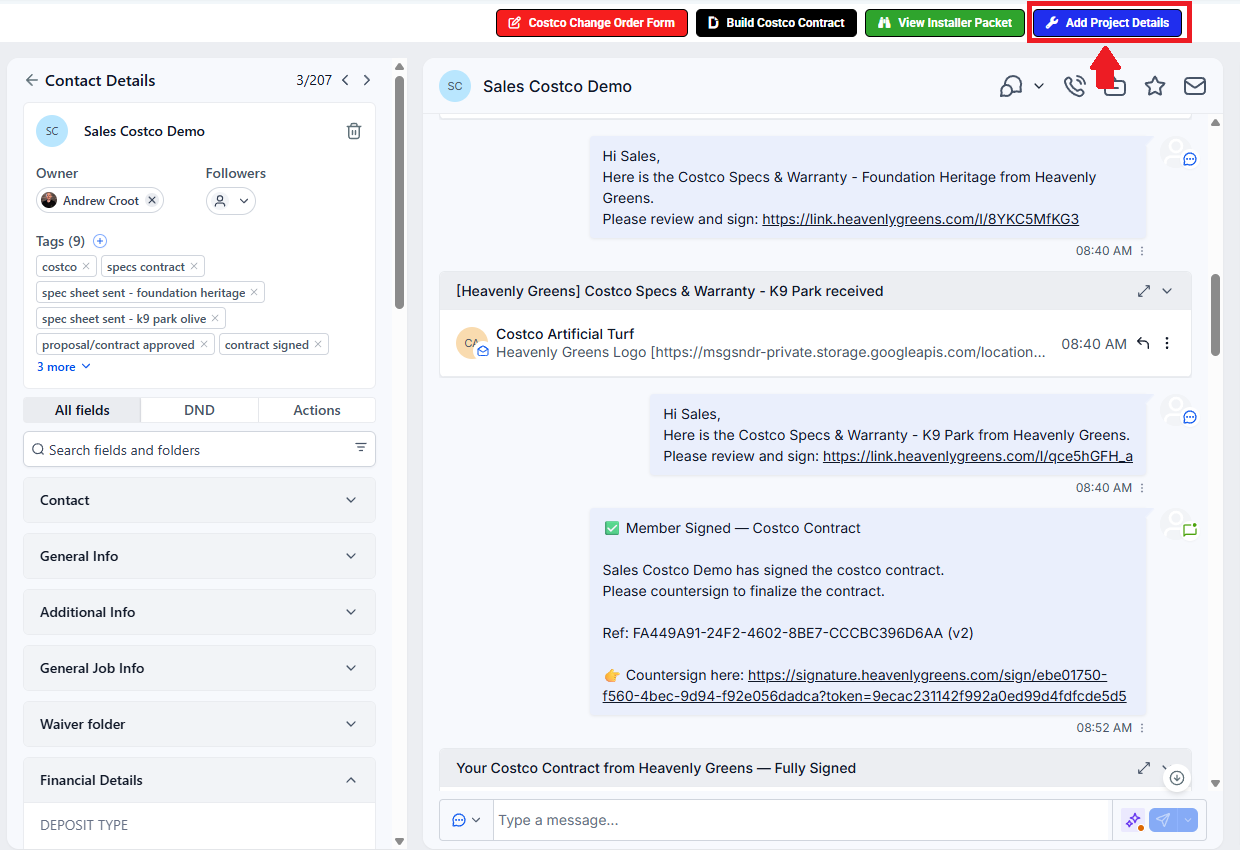Reply to Costco Artificial Turf email
Viewport: 1240px width, 850px height.
coord(1144,343)
